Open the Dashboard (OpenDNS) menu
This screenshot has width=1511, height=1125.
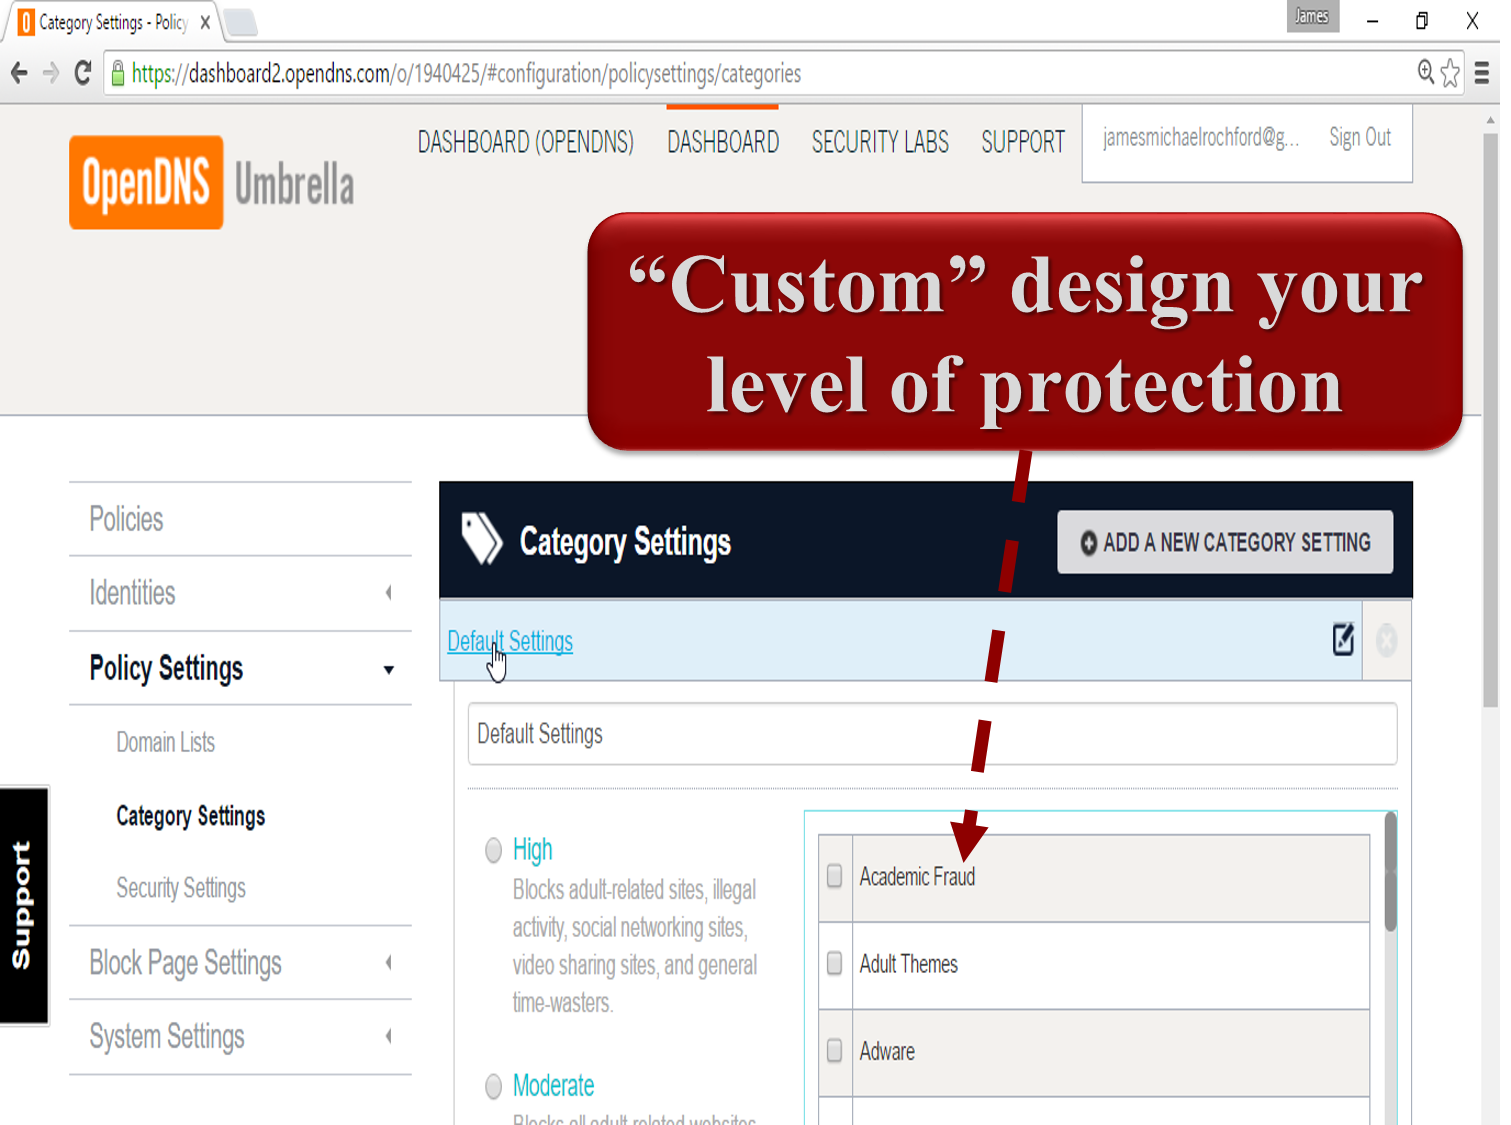pyautogui.click(x=525, y=142)
